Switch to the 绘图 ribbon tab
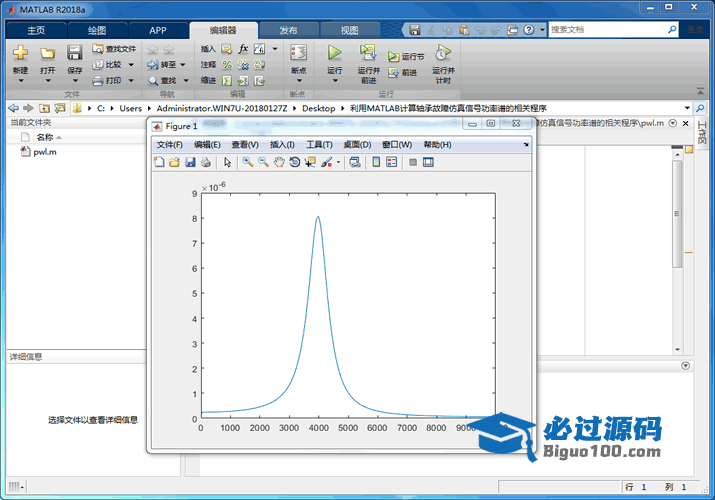715x500 pixels. (97, 30)
